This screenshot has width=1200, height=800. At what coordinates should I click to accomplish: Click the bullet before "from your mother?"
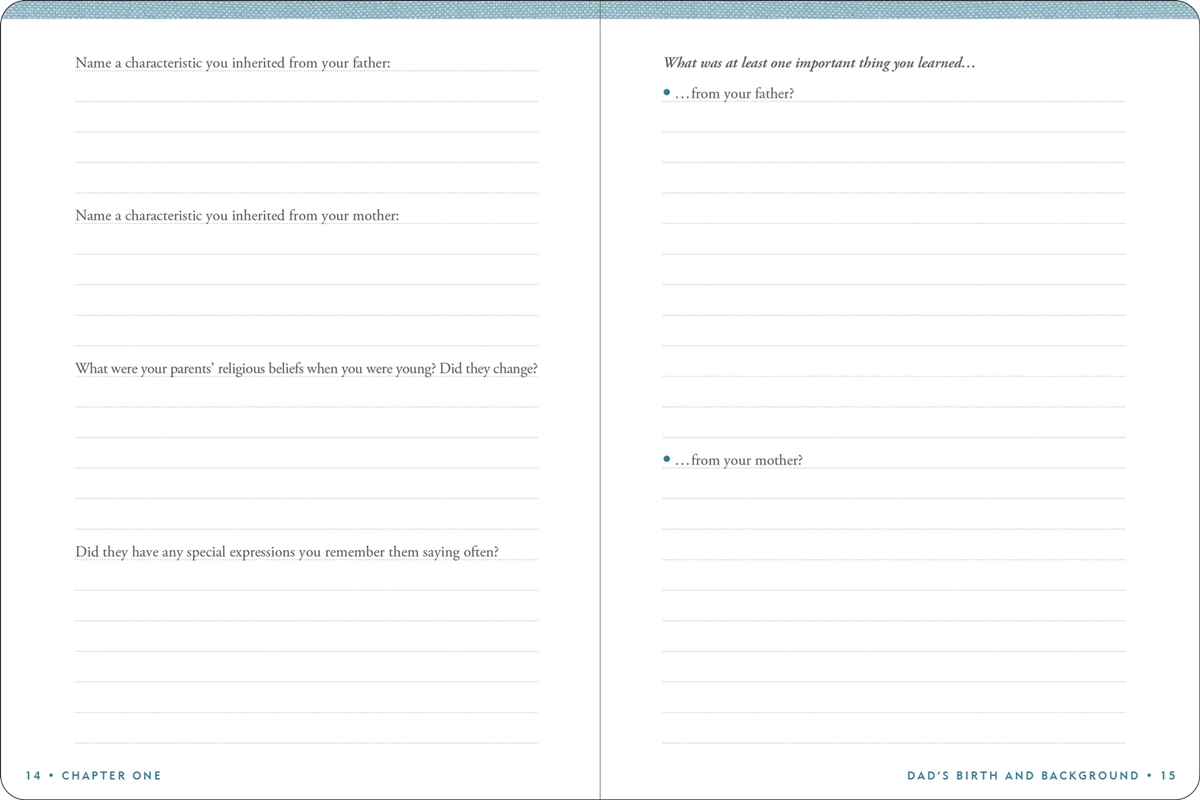pos(667,459)
